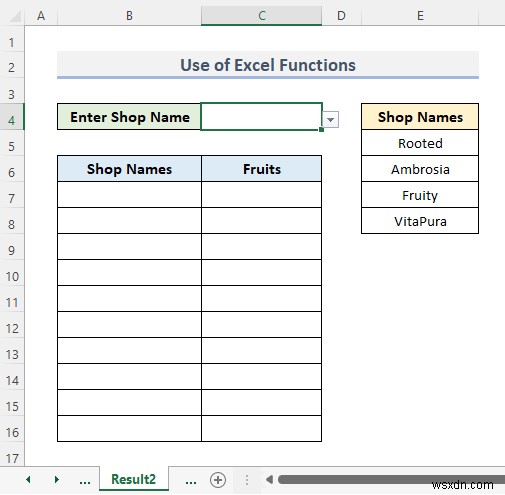
Task: Select all cells corner triangle
Action: coord(15,16)
